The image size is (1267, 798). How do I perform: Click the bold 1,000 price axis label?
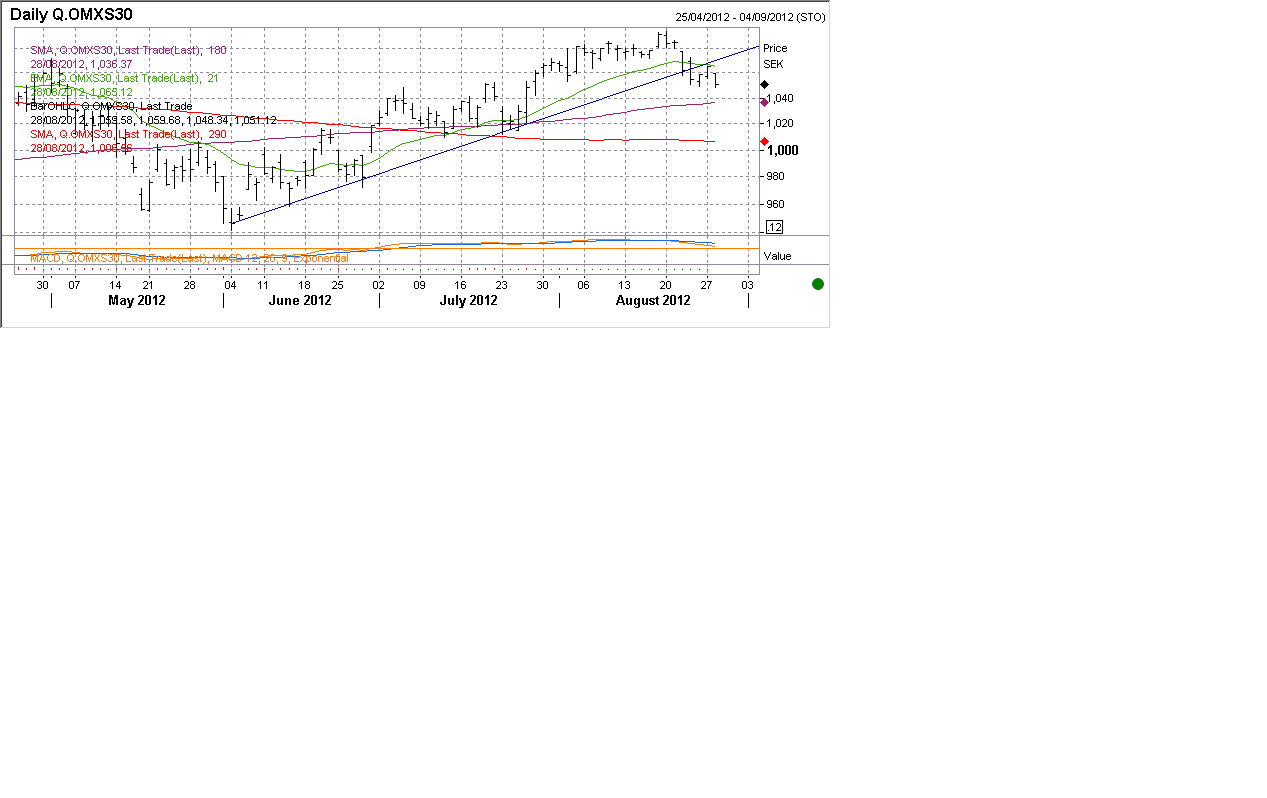click(x=782, y=150)
